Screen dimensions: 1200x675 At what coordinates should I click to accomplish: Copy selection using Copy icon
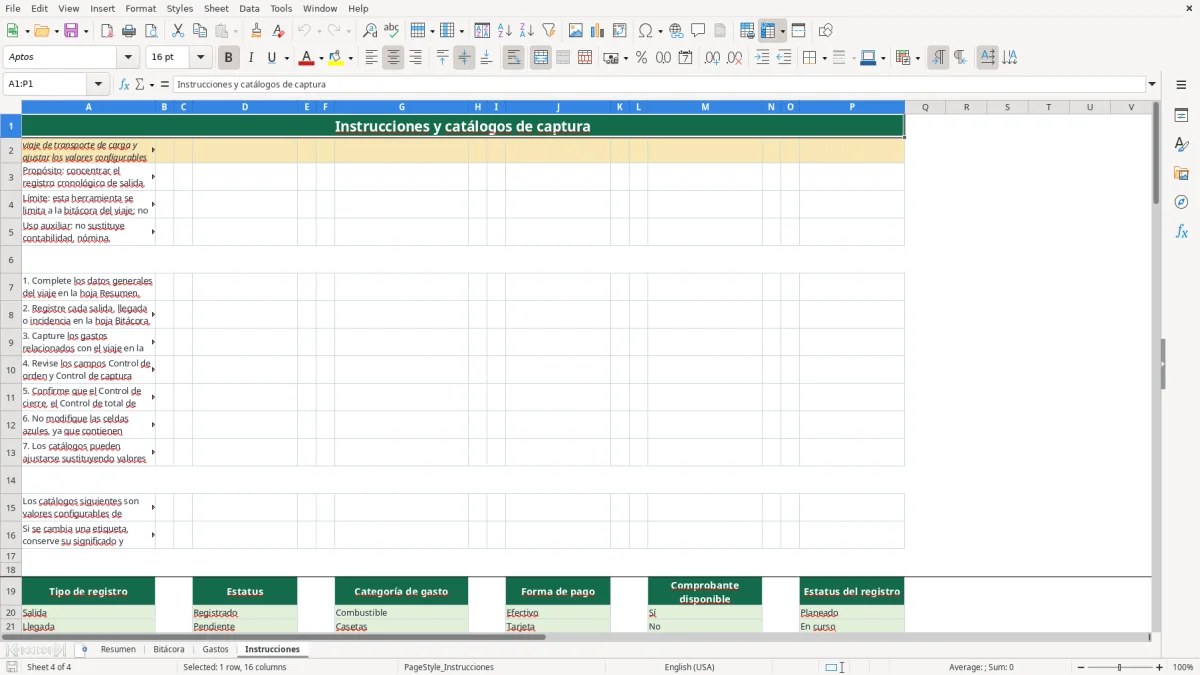coord(200,31)
